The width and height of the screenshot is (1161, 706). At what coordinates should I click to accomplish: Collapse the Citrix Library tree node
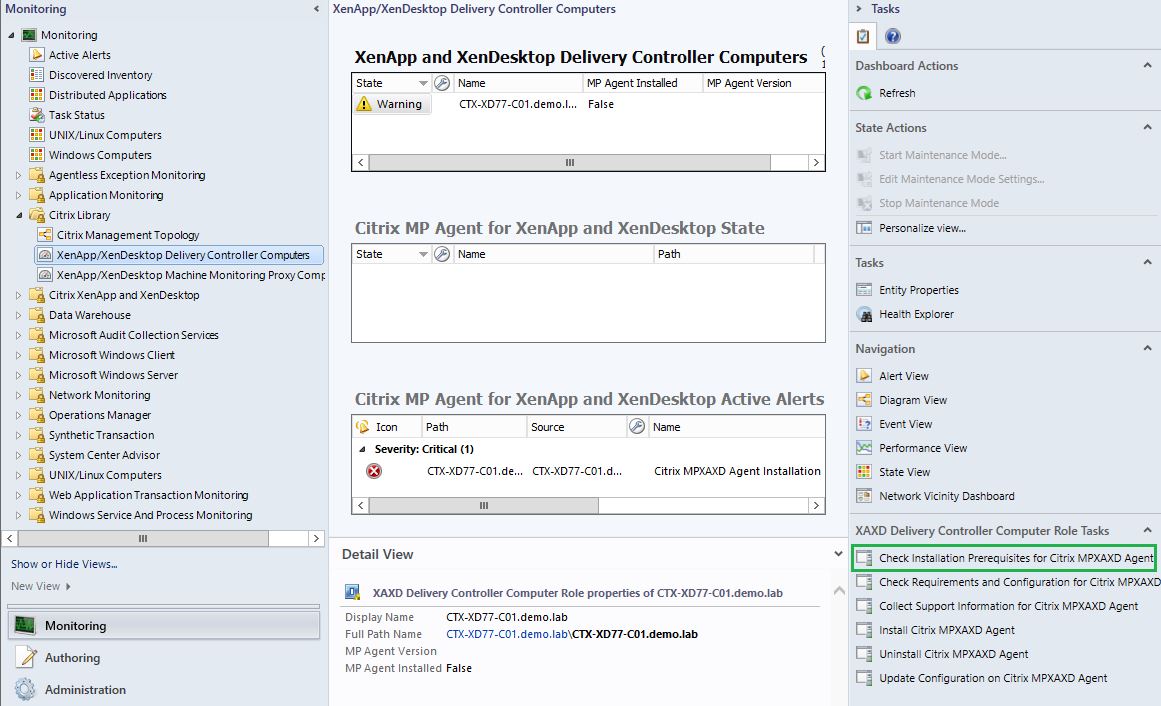click(18, 215)
